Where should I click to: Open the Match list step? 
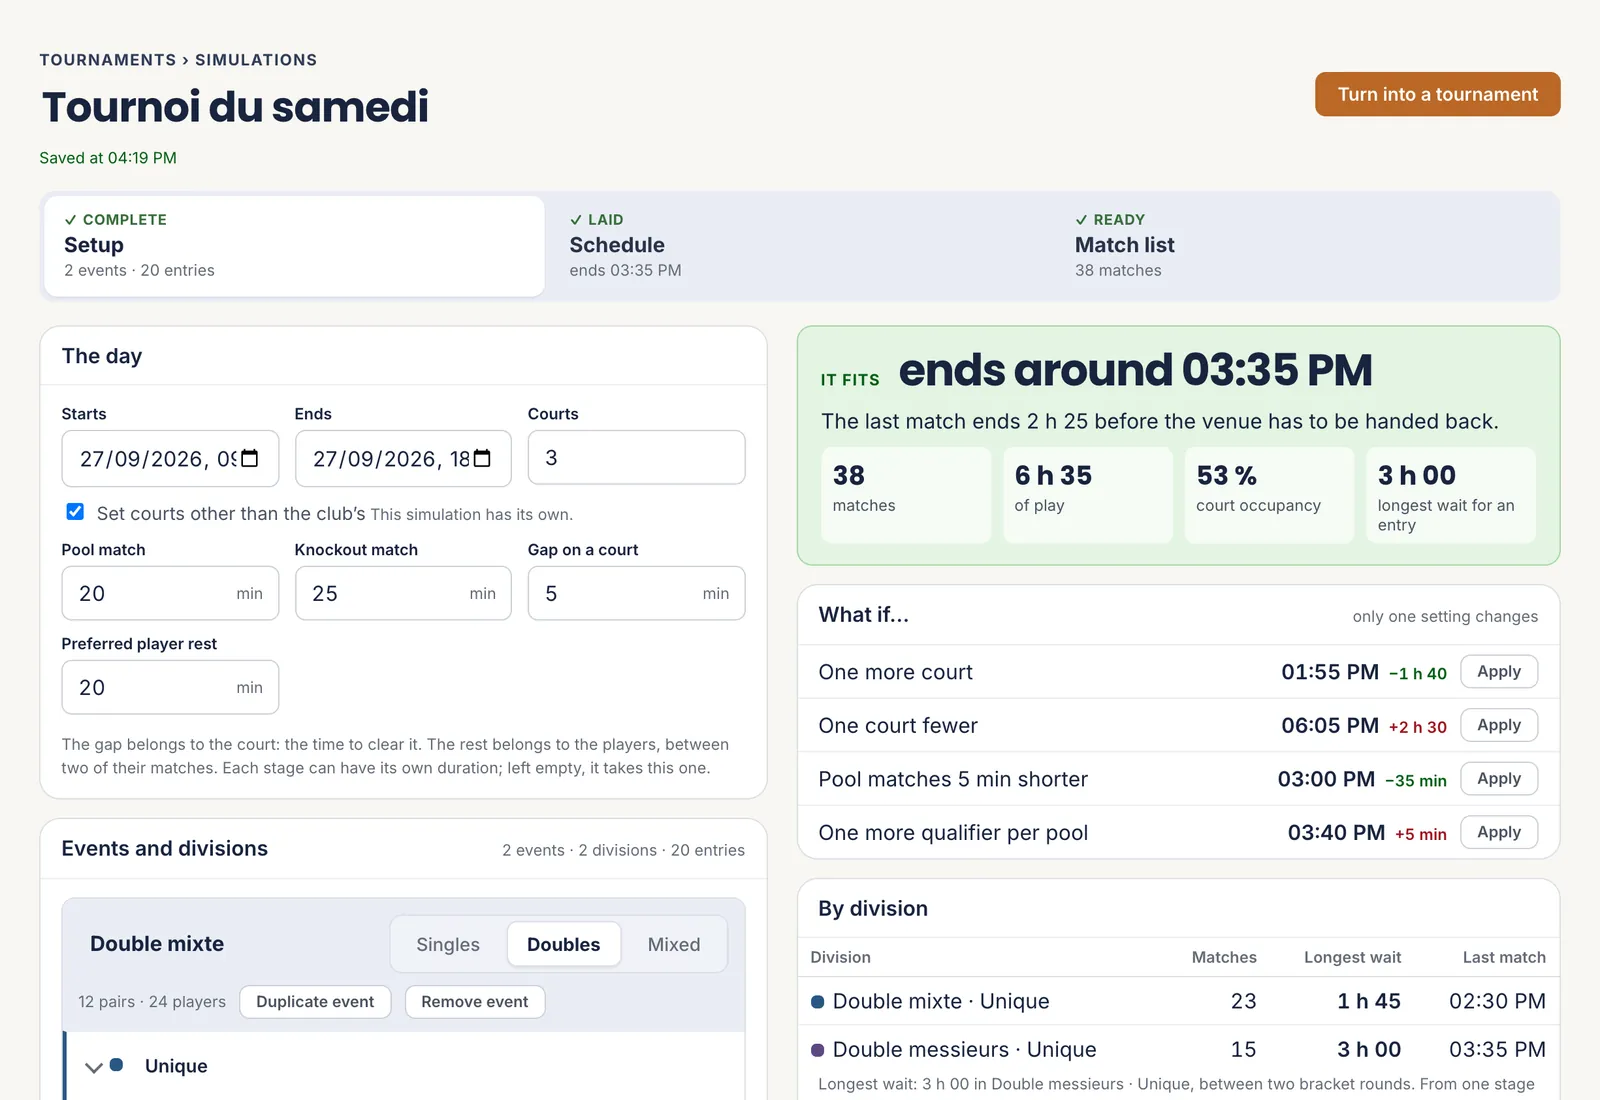(1305, 246)
